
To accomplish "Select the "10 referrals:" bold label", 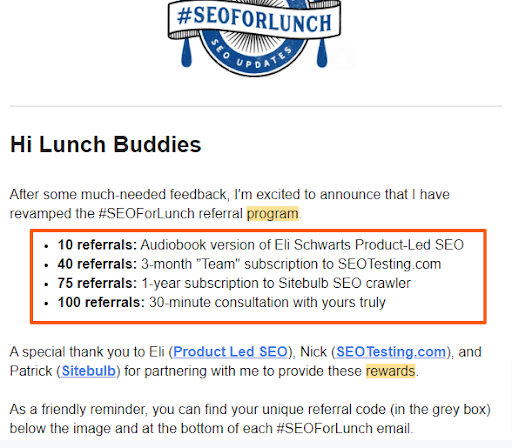I will tap(97, 245).
